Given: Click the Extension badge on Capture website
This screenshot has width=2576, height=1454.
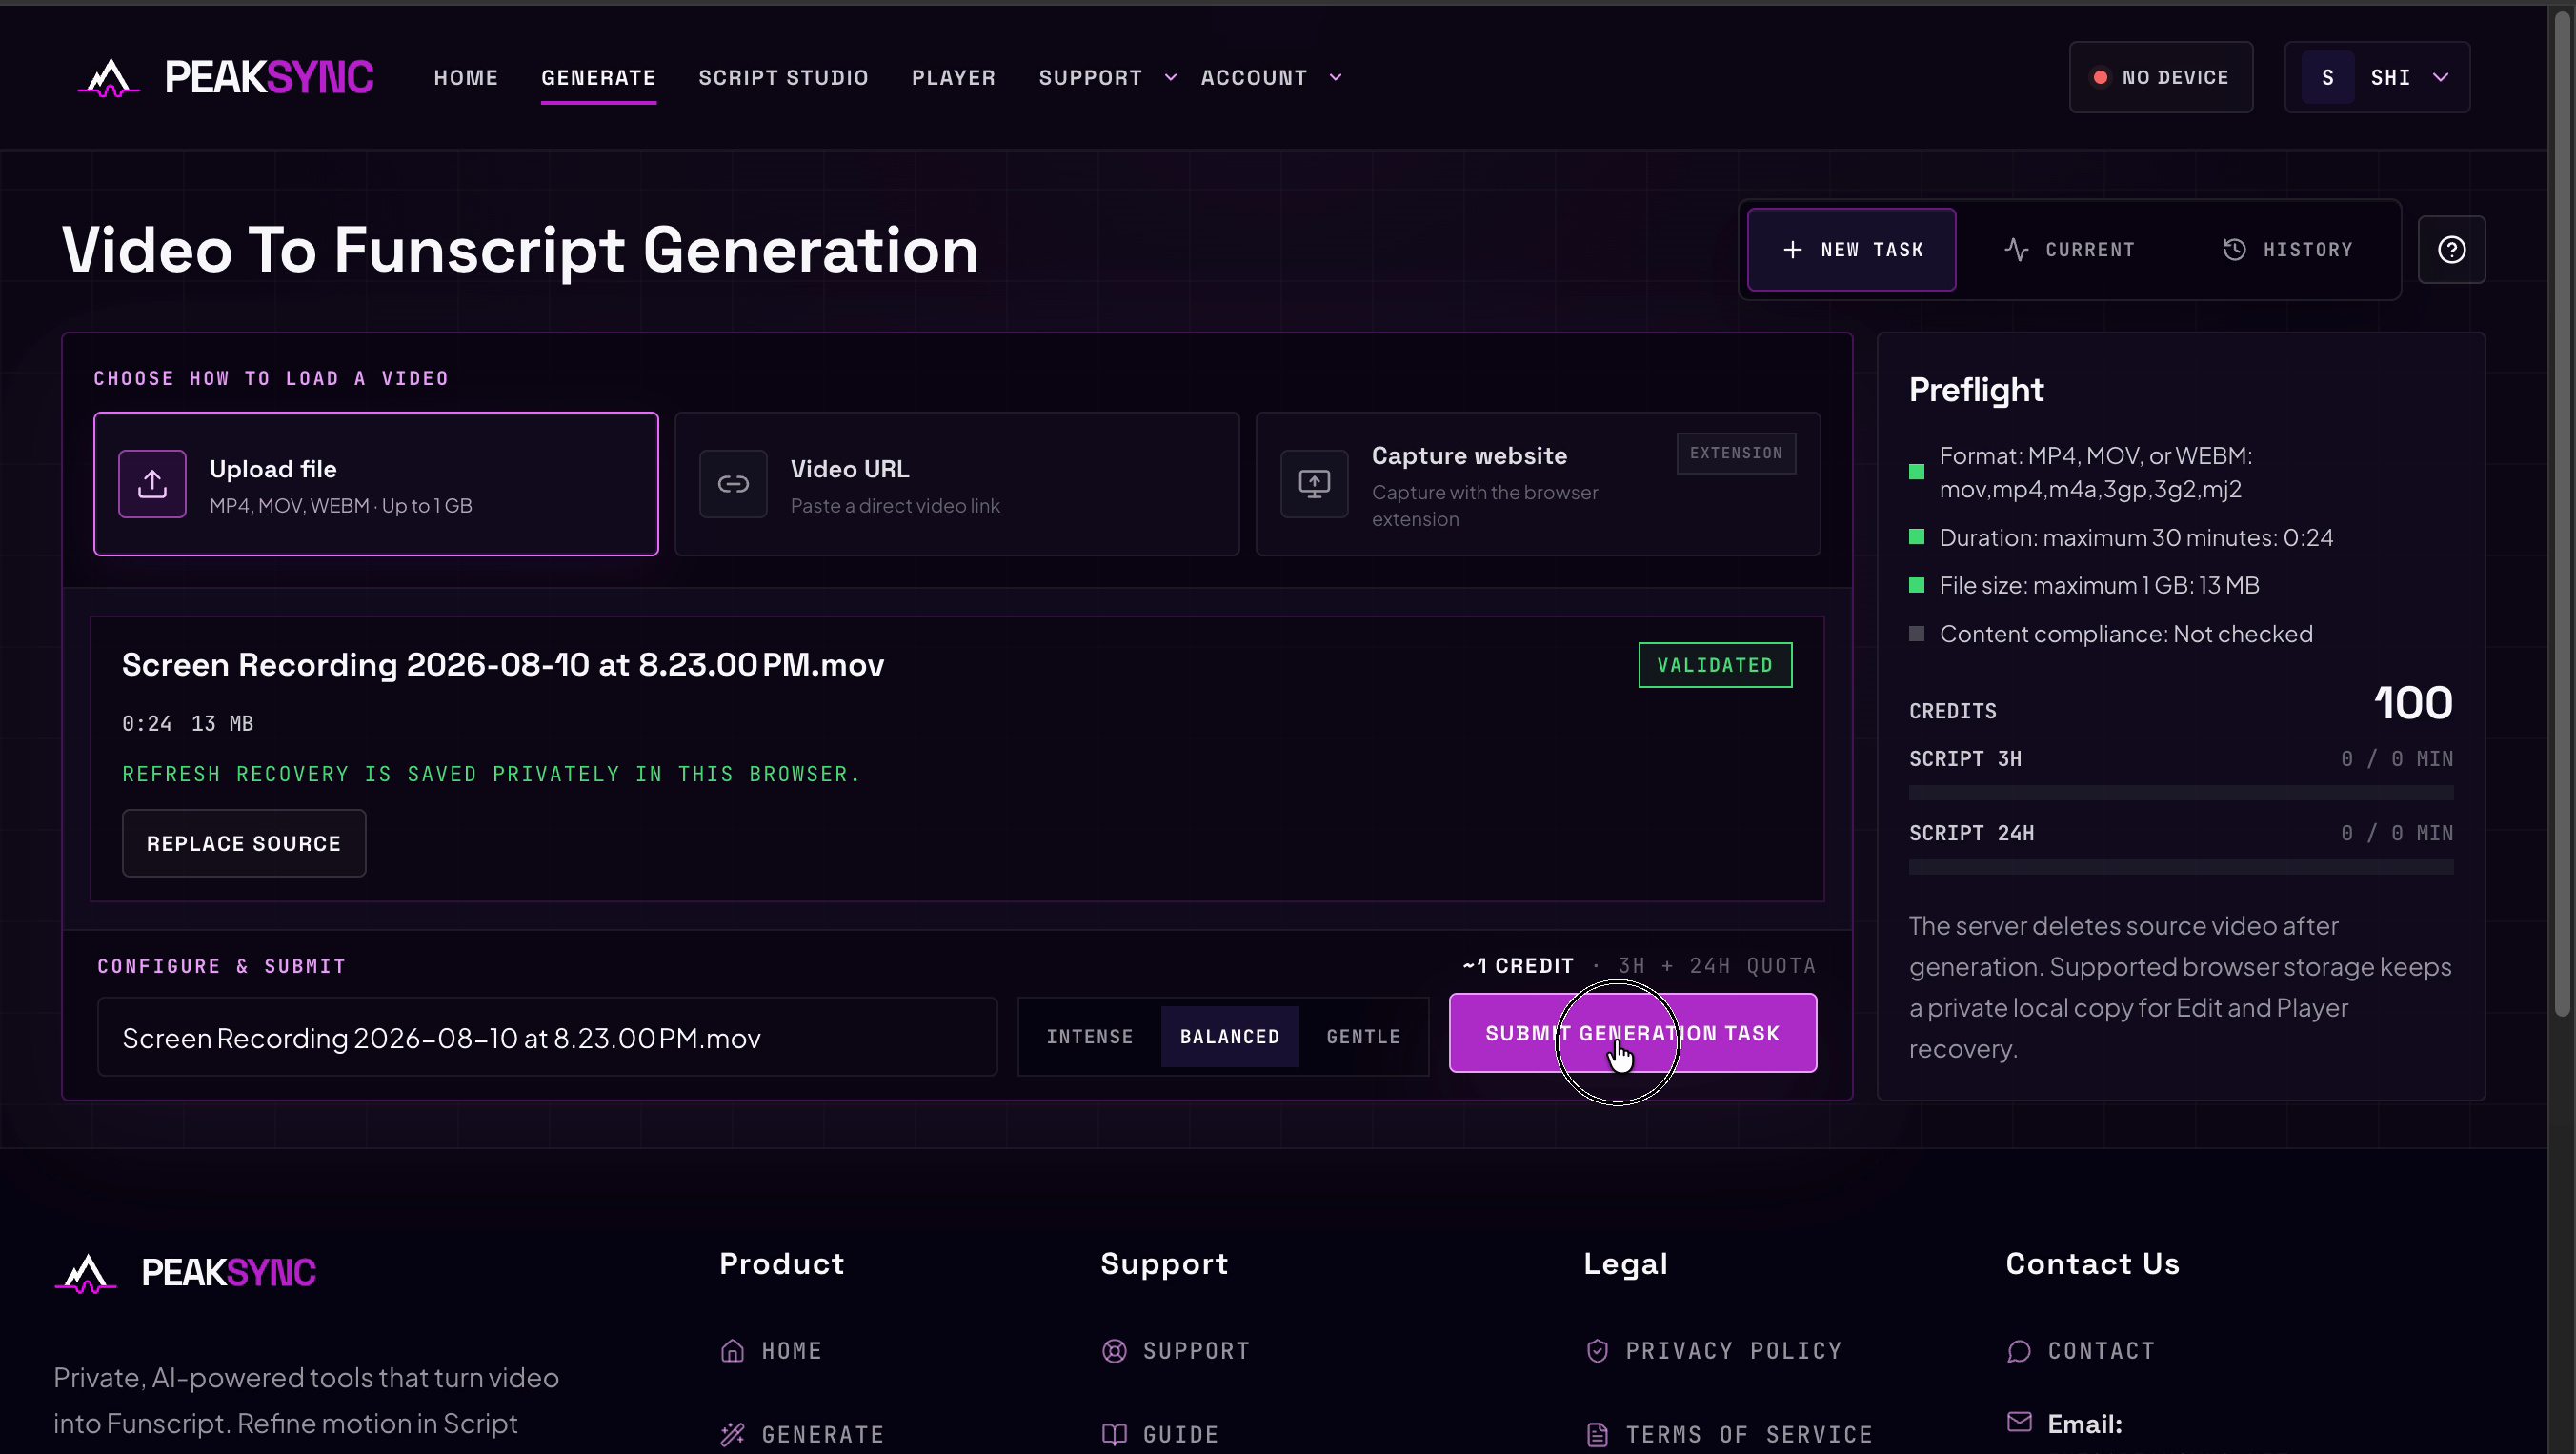Looking at the screenshot, I should pos(1736,453).
